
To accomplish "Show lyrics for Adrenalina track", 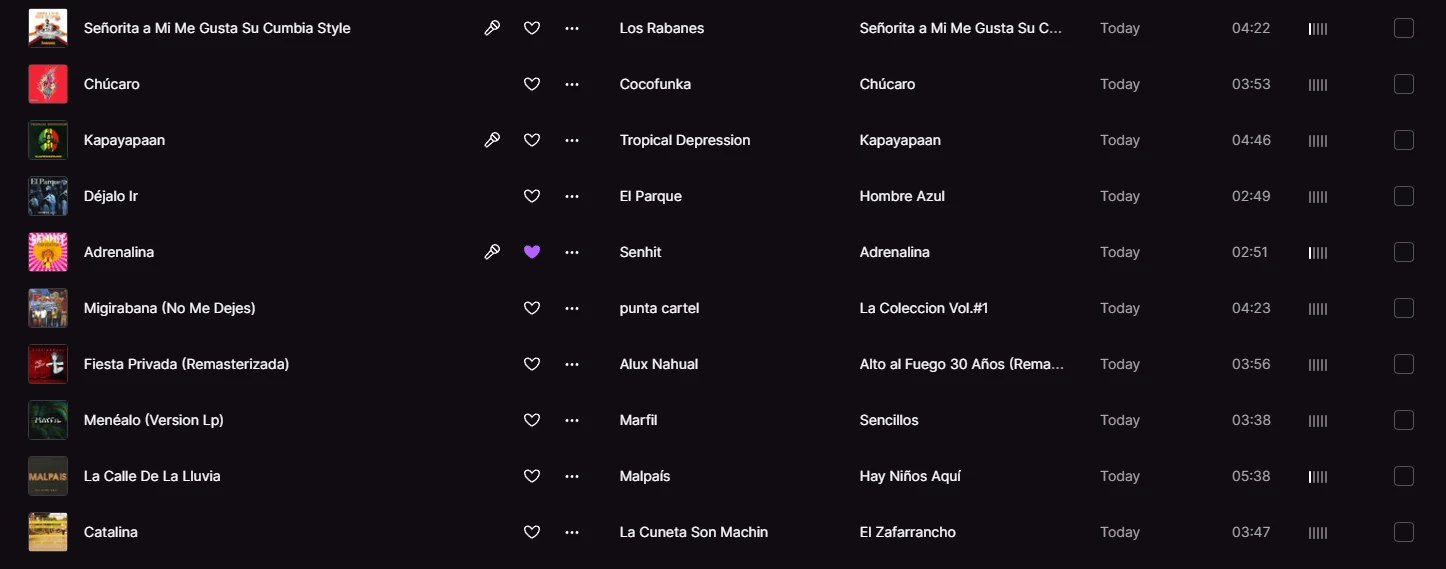I will coord(492,252).
